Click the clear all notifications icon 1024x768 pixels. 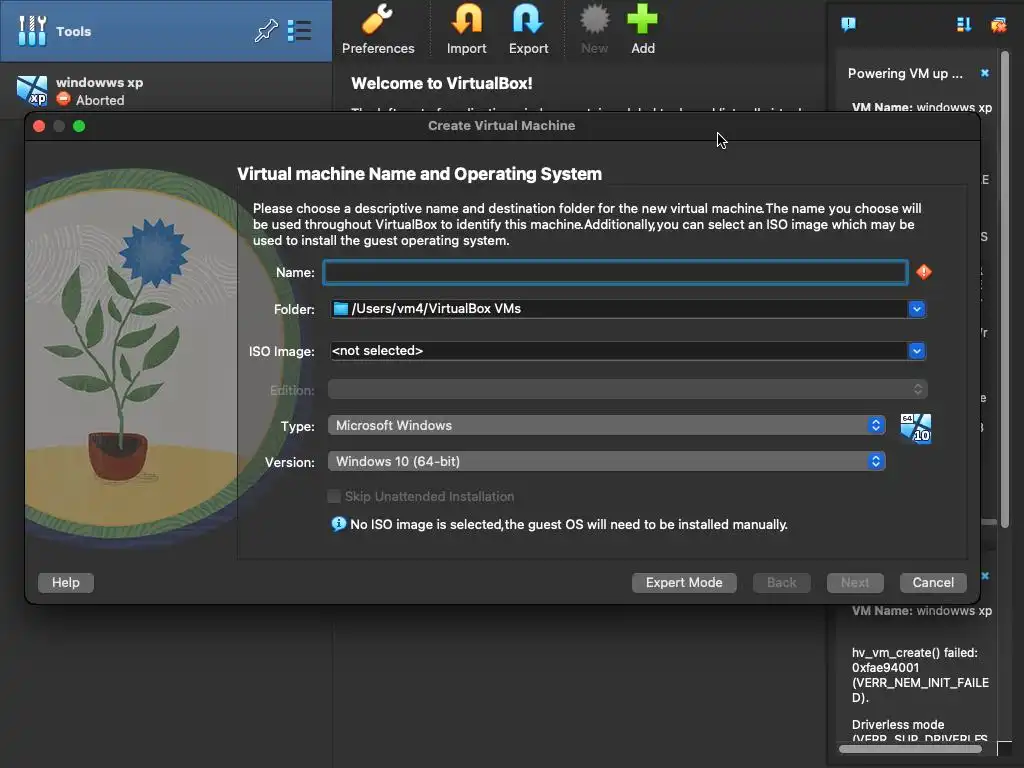point(999,25)
